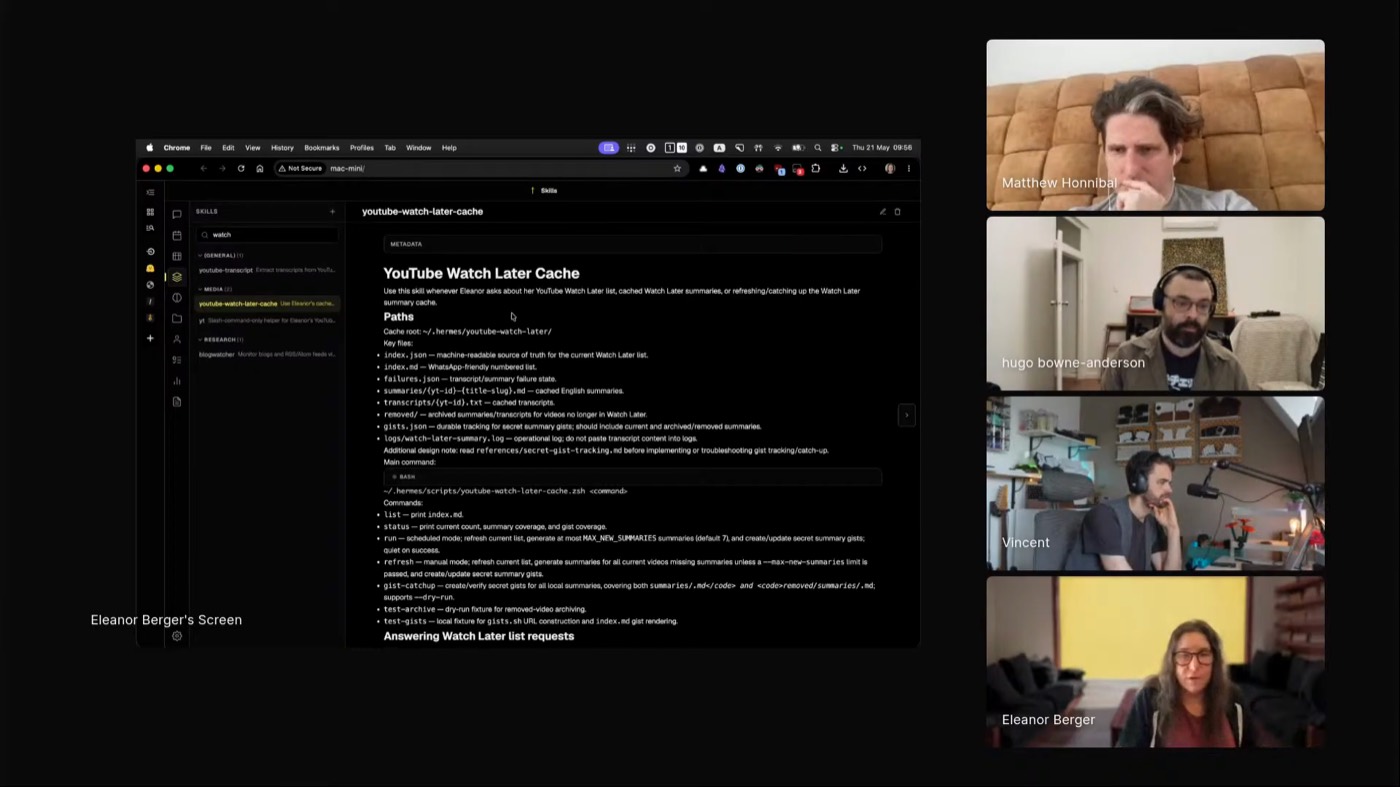Image resolution: width=1400 pixels, height=787 pixels.
Task: Go to the home page icon
Action: [x=260, y=168]
